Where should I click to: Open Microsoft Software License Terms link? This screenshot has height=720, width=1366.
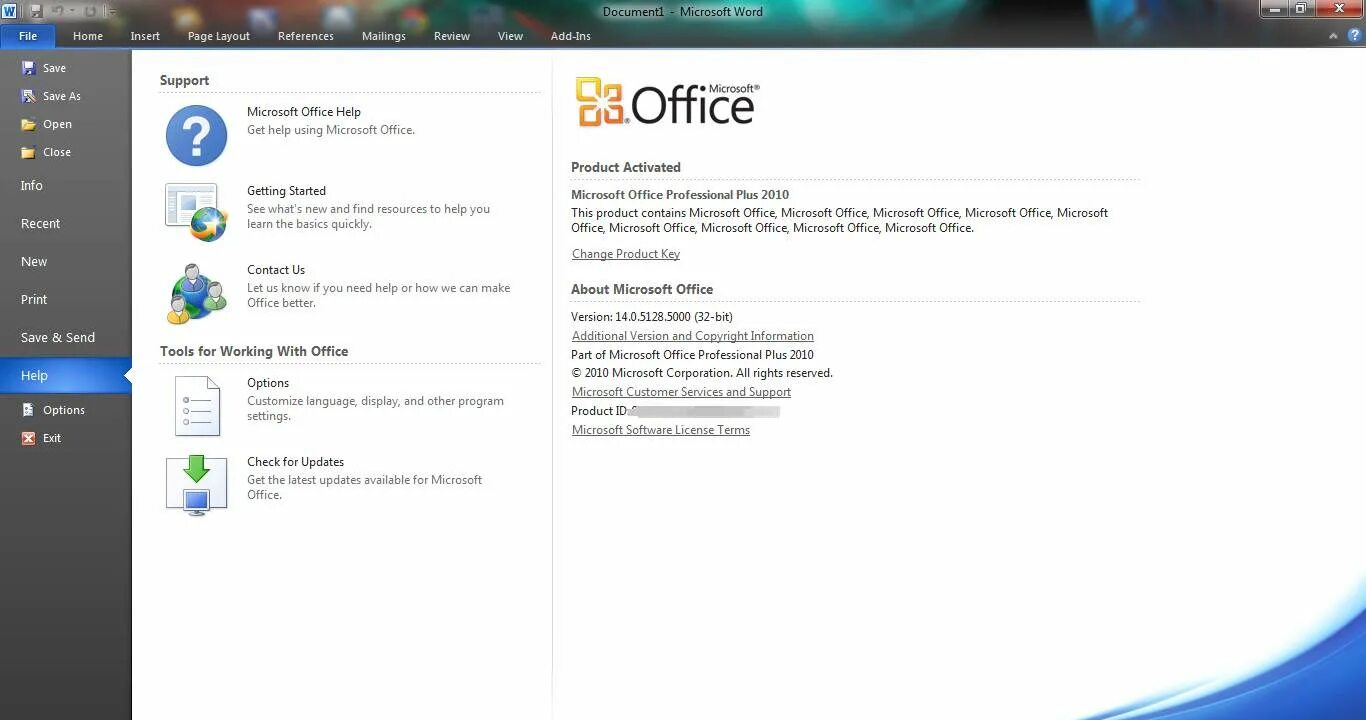point(661,430)
